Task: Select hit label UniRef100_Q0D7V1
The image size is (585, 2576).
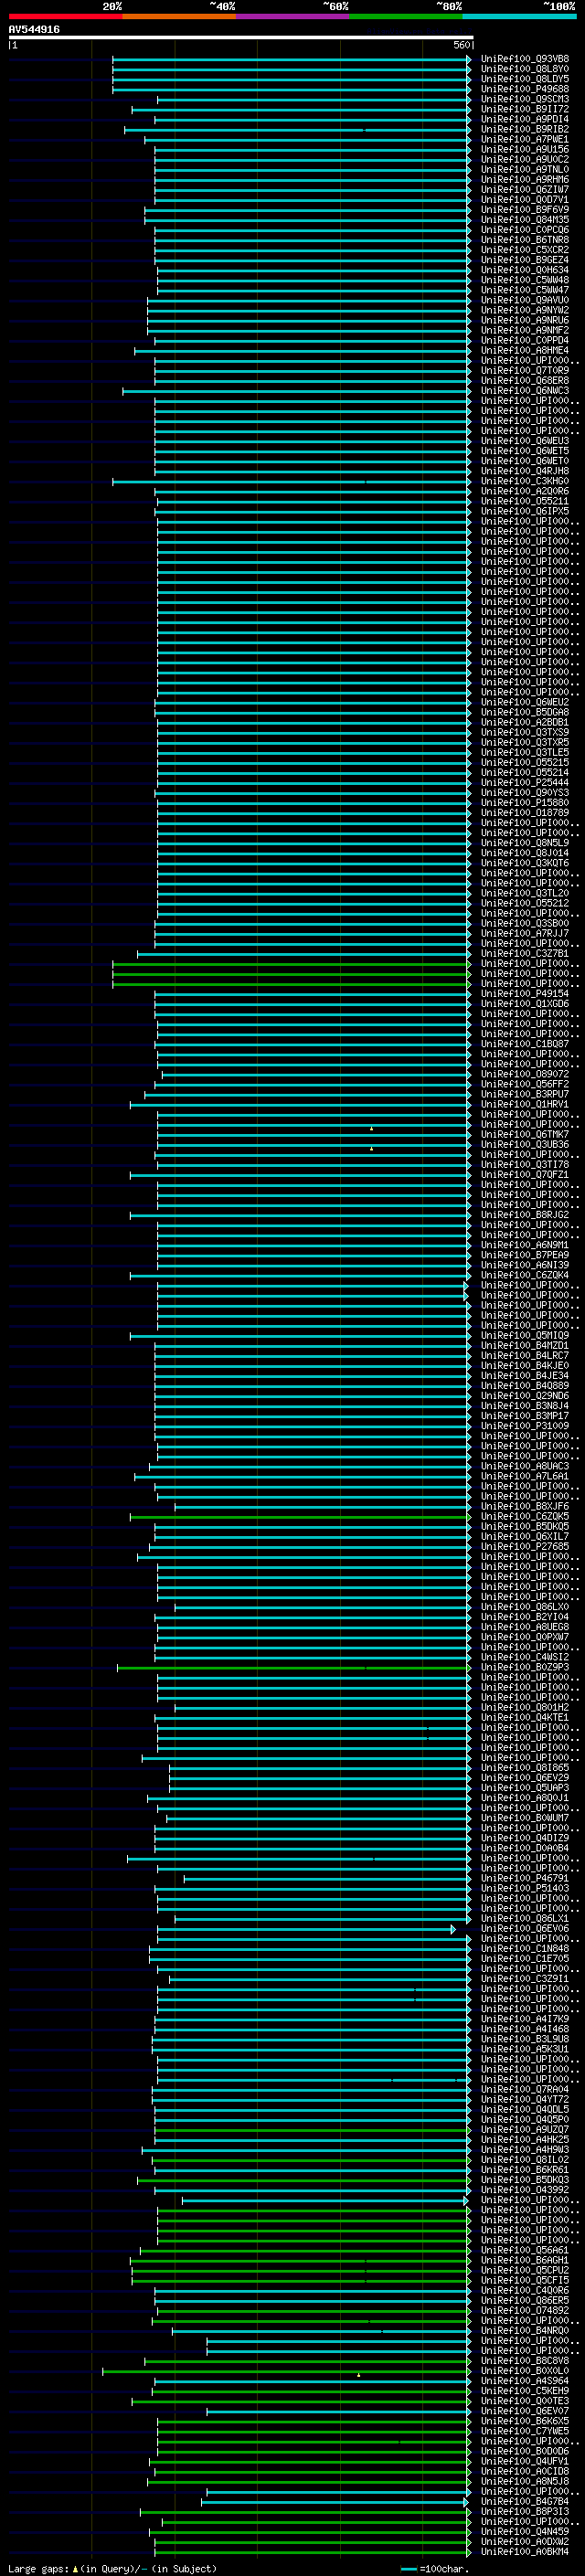Action: point(524,199)
